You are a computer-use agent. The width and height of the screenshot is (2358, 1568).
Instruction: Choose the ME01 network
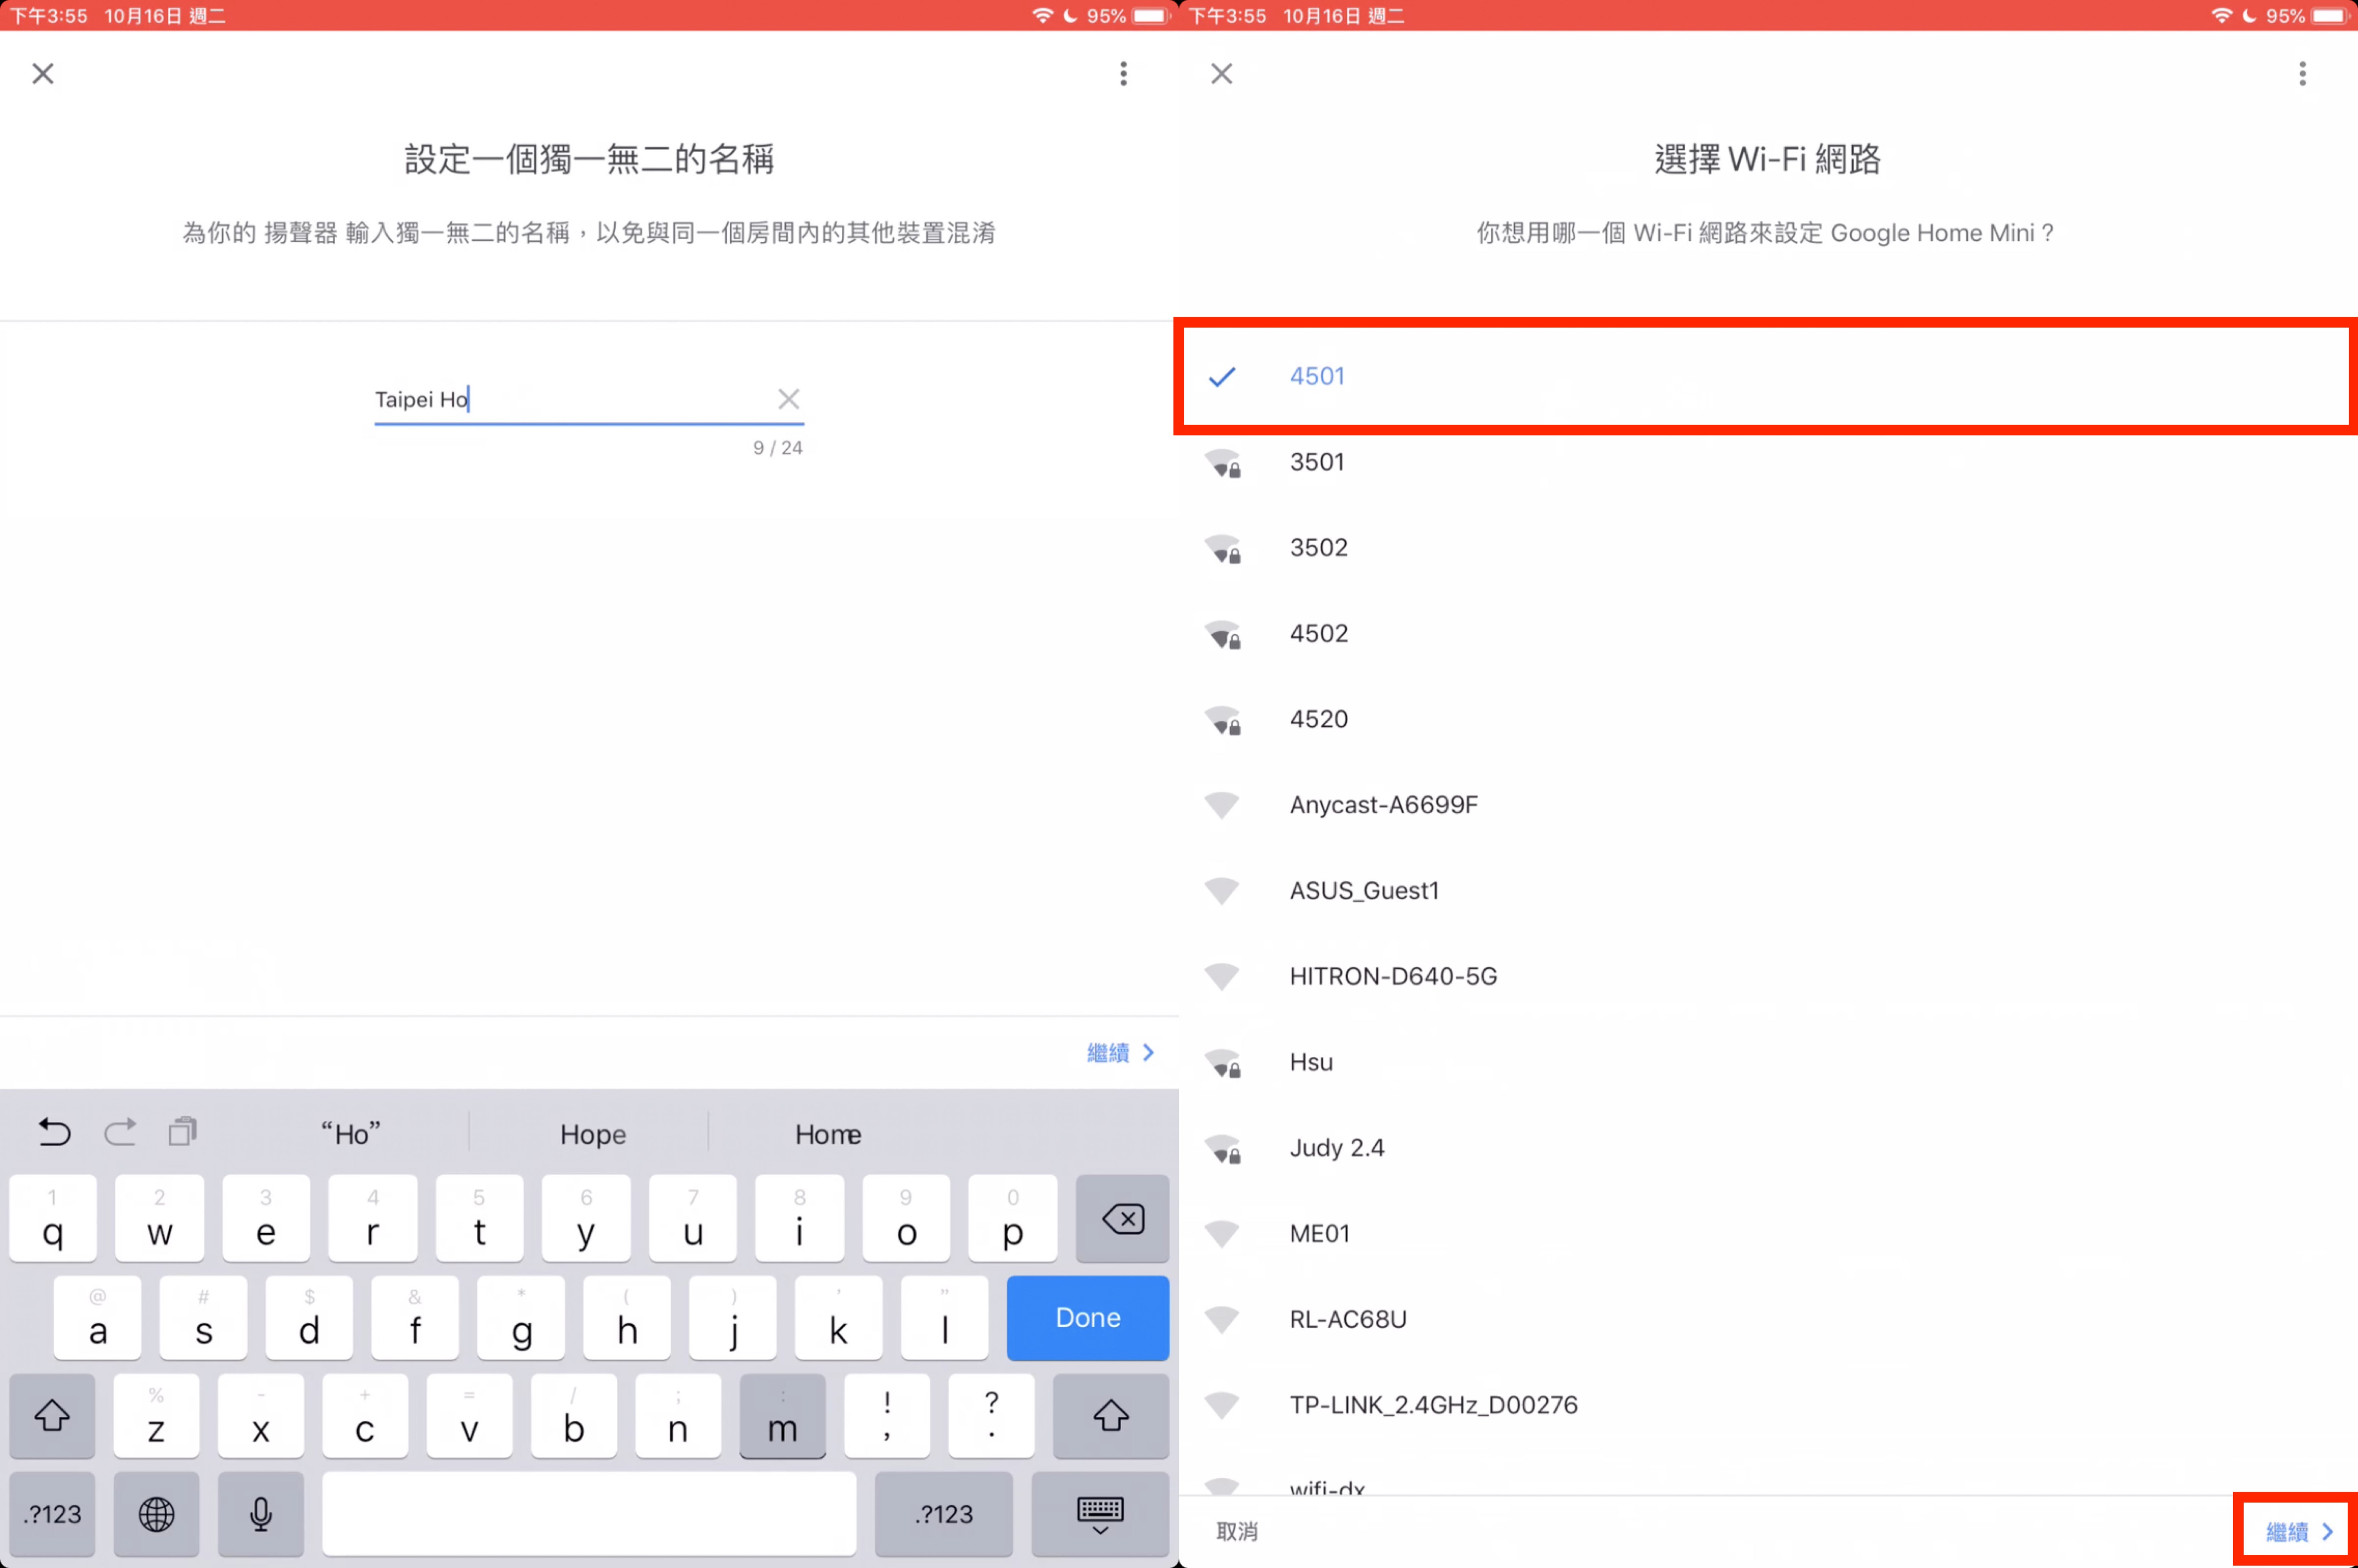(1767, 1233)
